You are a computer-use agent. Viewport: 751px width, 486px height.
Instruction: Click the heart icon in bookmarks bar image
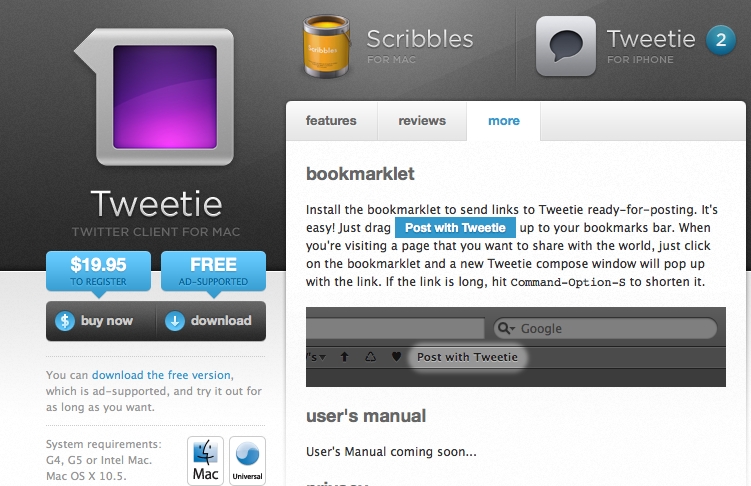(396, 357)
